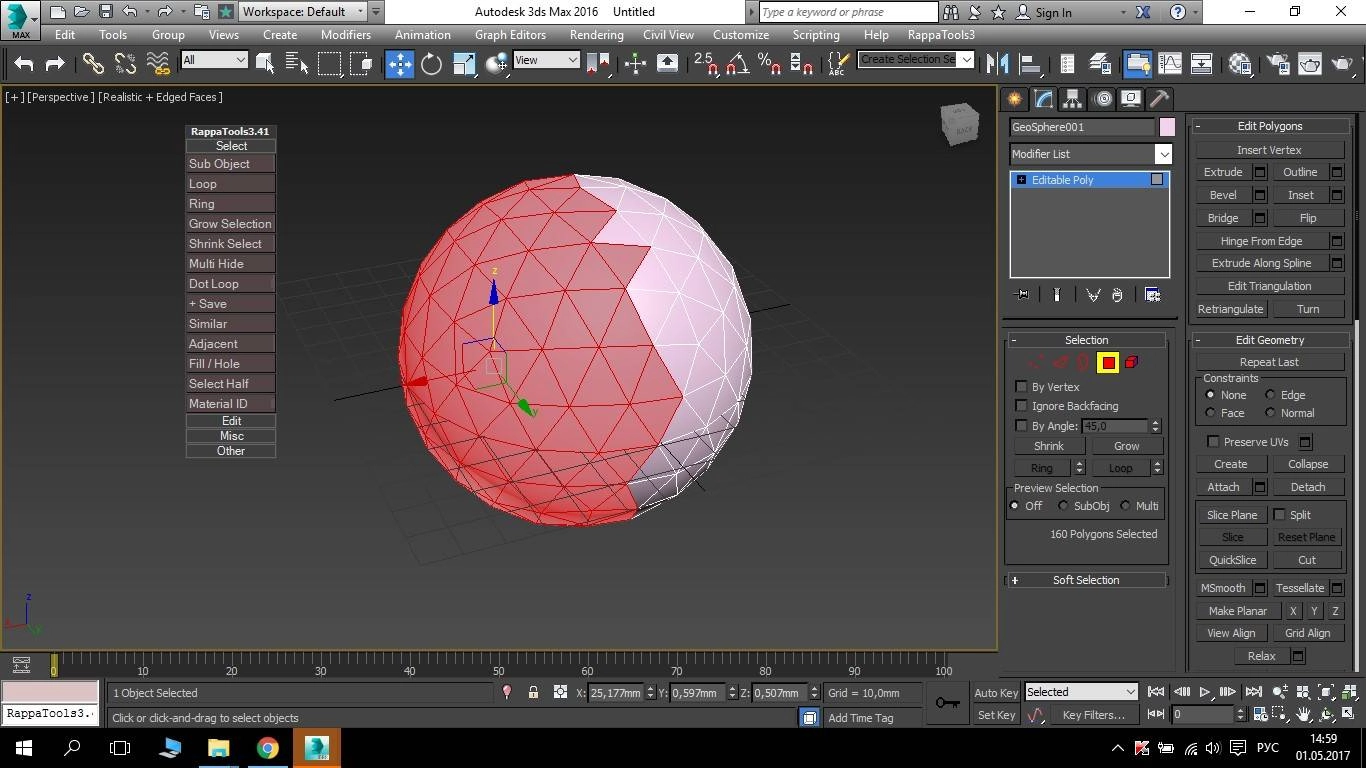Enable the By Angle checkbox

click(x=1021, y=426)
